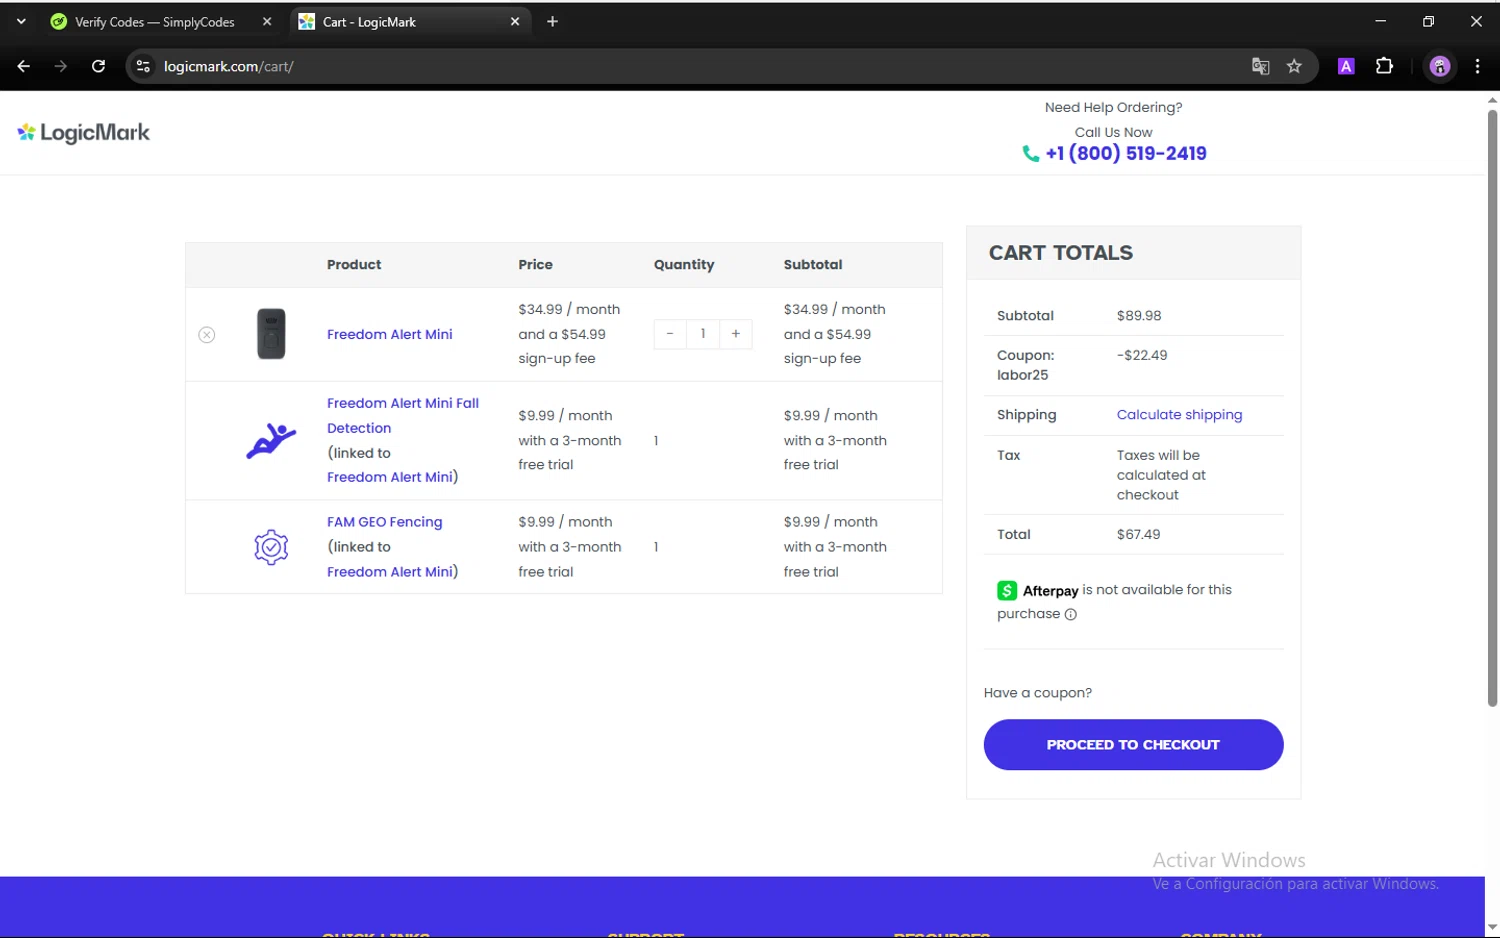
Task: Open the browser profile avatar
Action: (x=1440, y=66)
